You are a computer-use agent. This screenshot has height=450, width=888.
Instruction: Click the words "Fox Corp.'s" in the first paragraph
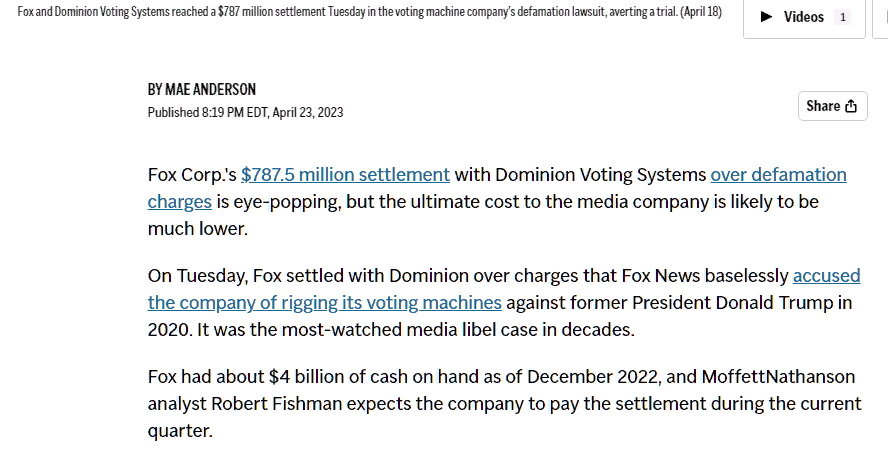pyautogui.click(x=192, y=175)
